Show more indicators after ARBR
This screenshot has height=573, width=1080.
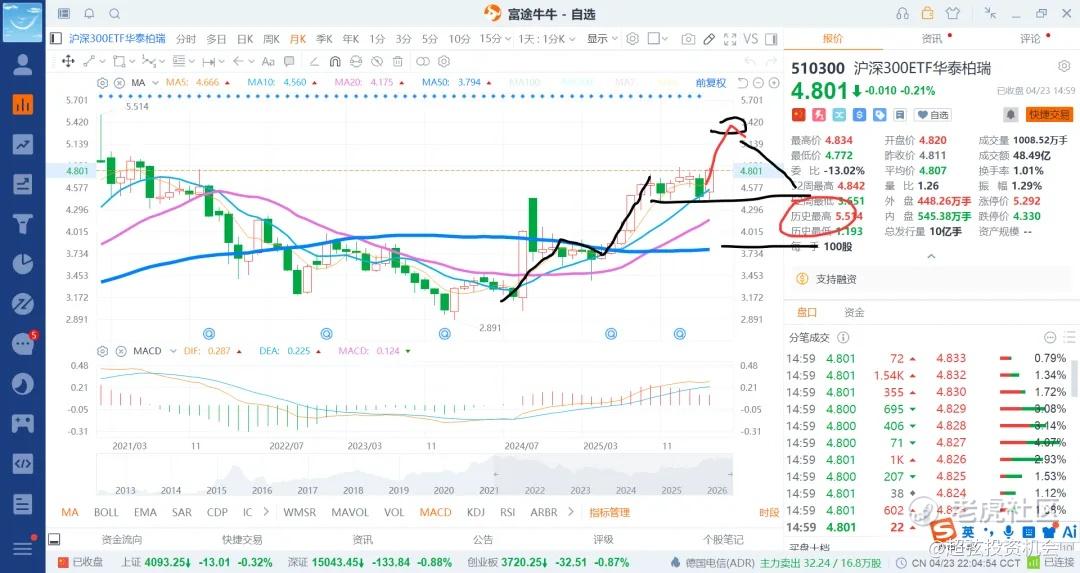point(570,512)
